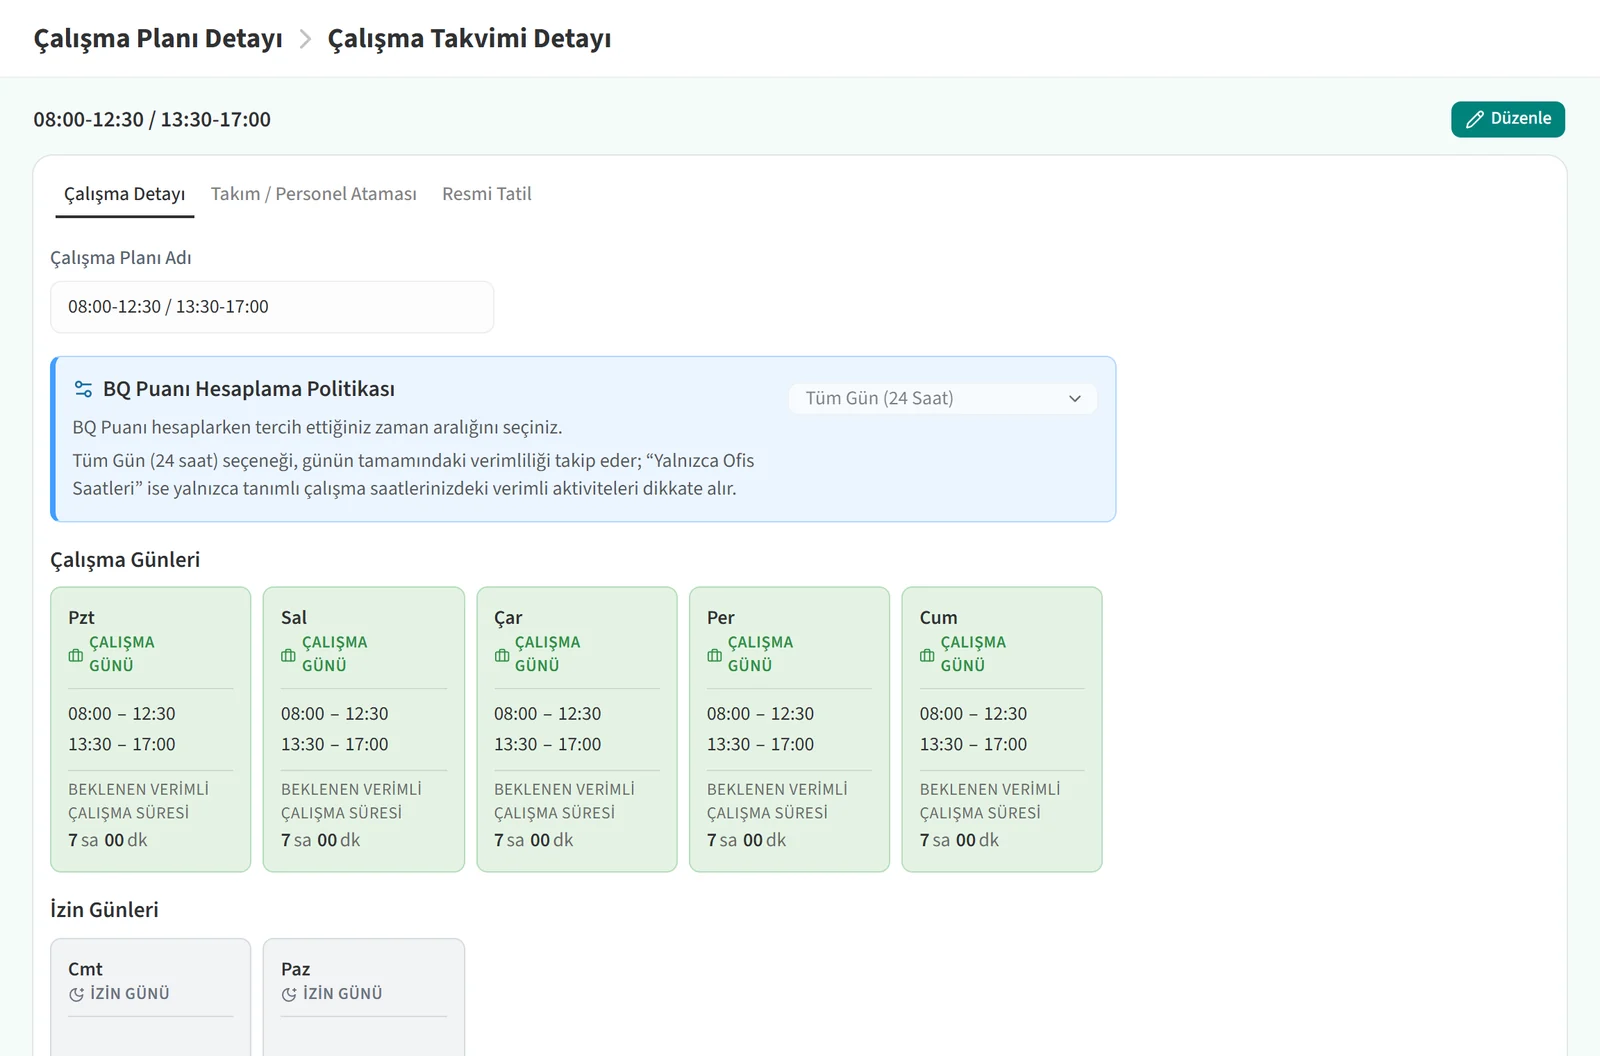Go back to Çalışma Planı Detayı breadcrumb

[158, 39]
